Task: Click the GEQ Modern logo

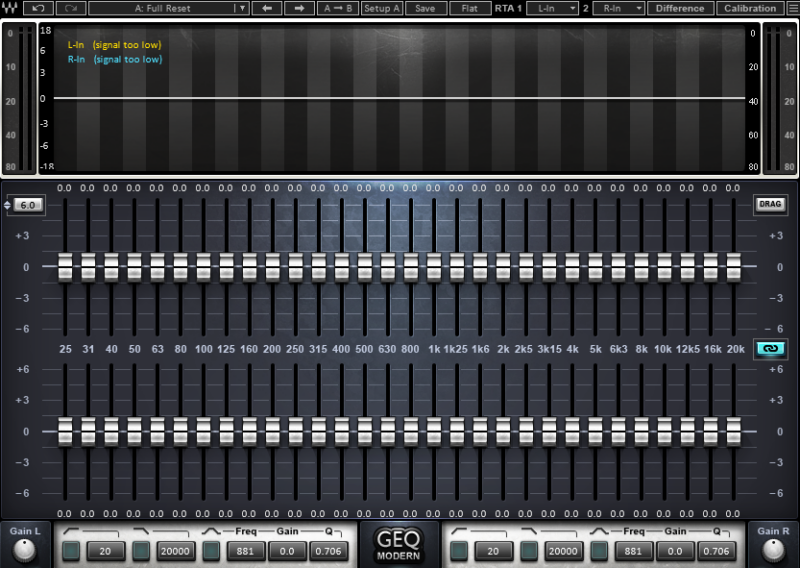Action: pos(398,544)
